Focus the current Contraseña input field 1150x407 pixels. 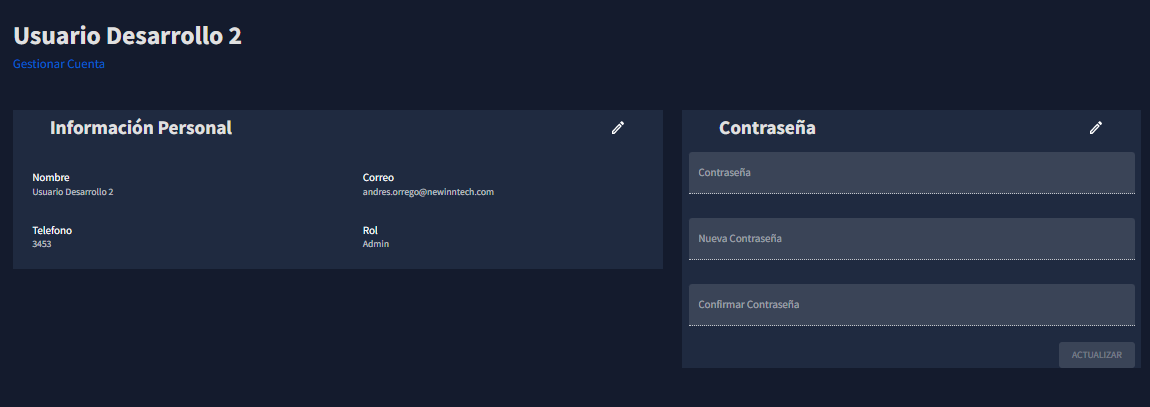pos(912,172)
